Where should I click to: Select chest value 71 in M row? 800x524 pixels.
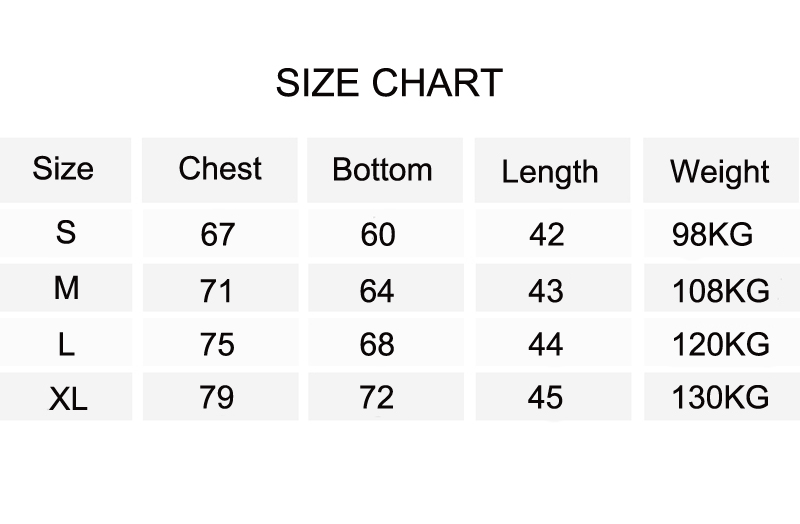coord(217,291)
